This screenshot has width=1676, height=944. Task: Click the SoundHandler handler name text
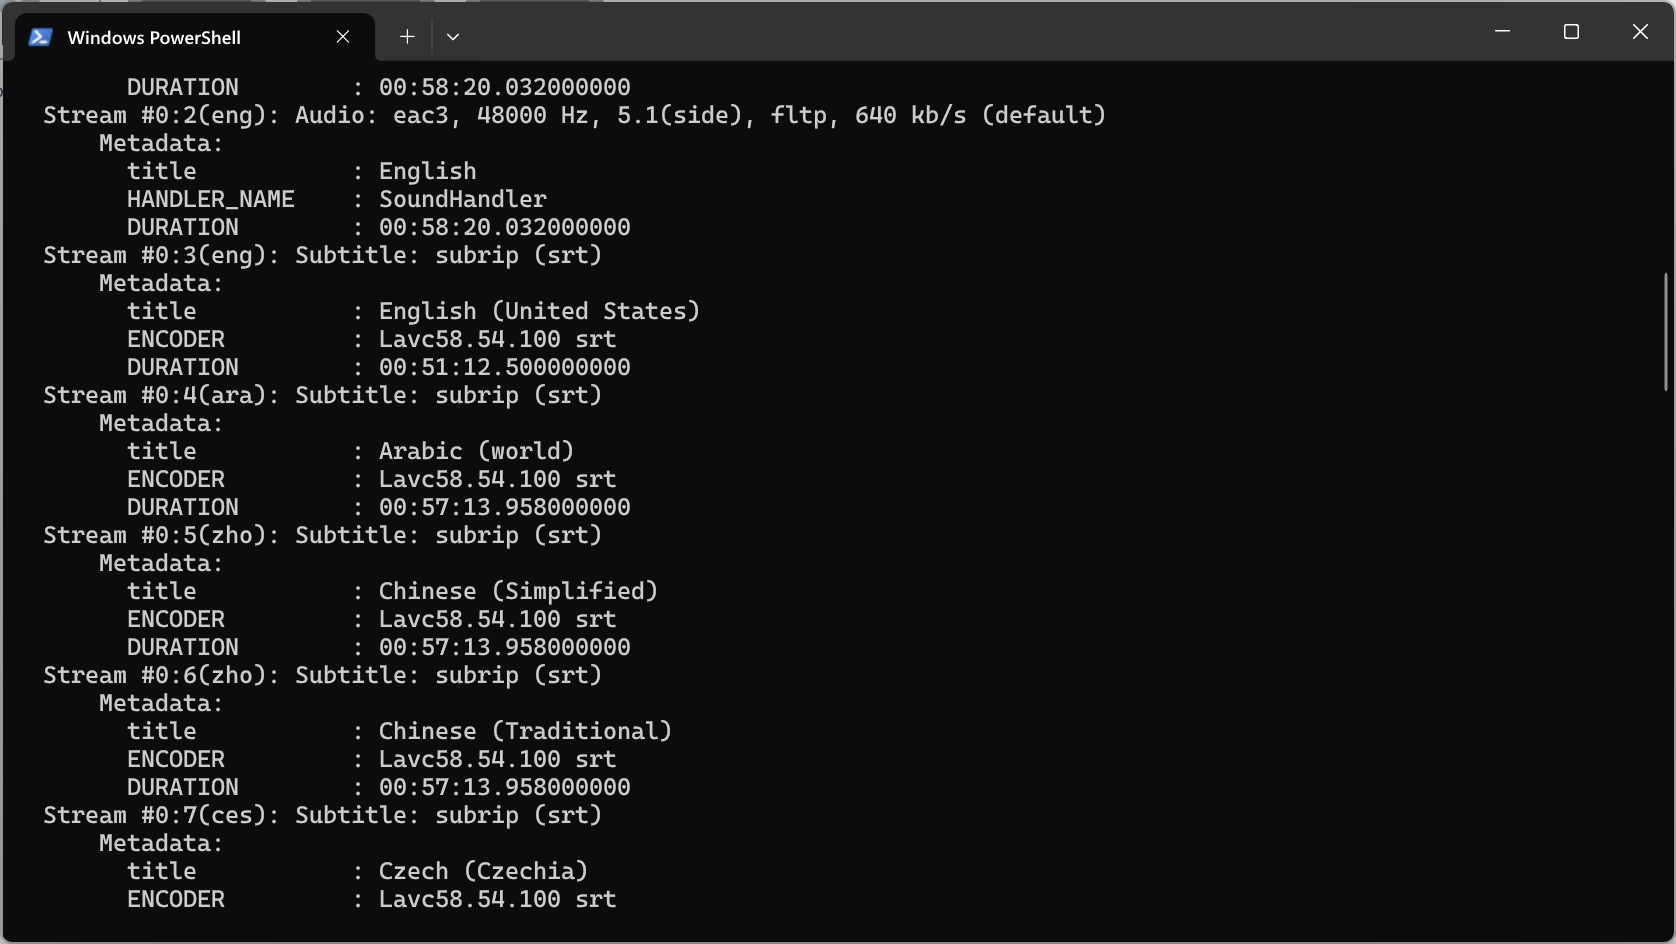point(463,199)
